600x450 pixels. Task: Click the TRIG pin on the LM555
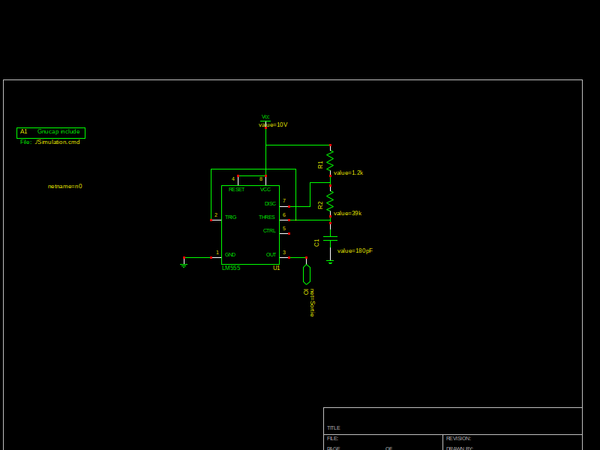pos(230,217)
